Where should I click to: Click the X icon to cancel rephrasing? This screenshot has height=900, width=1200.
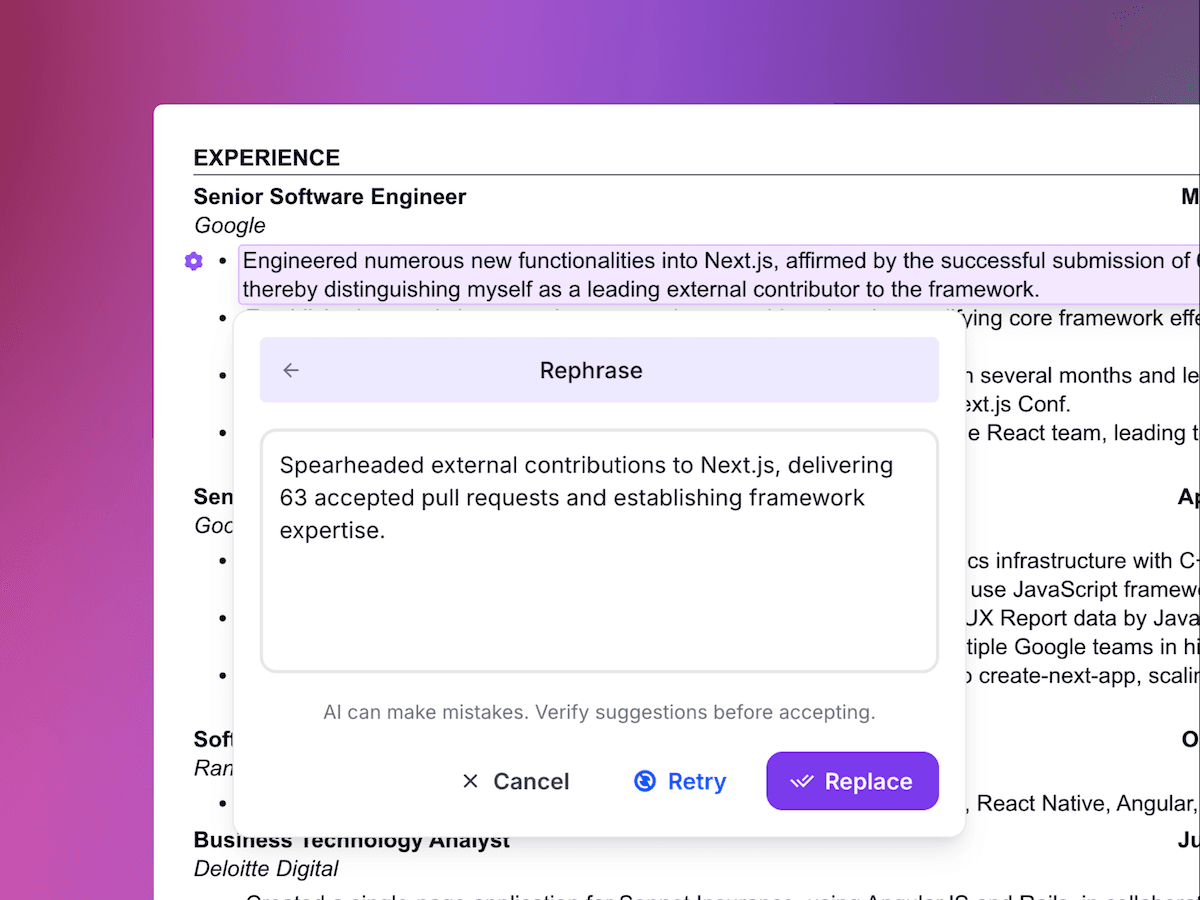pos(470,781)
